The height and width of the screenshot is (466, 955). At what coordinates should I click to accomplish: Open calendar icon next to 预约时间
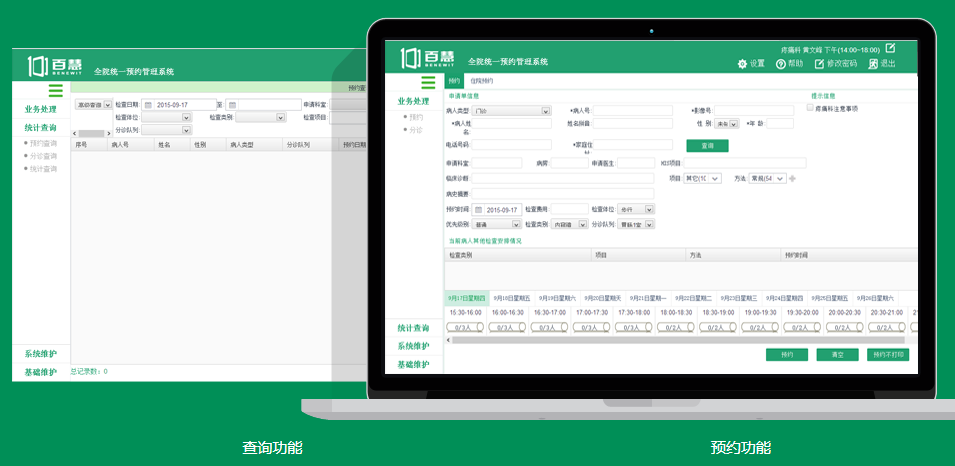pos(479,210)
